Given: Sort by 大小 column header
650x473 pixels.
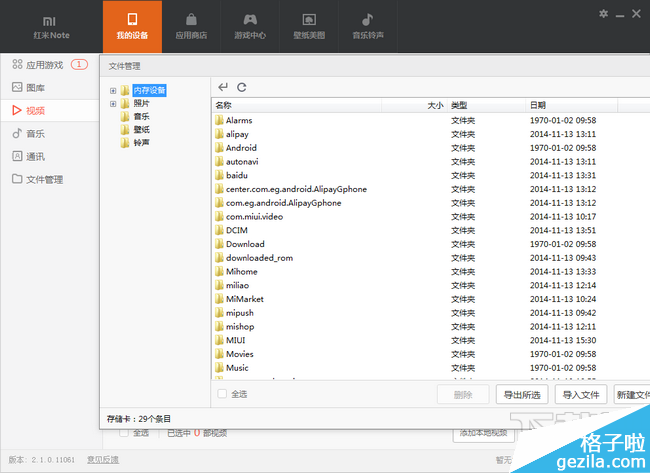Looking at the screenshot, I should click(x=414, y=105).
